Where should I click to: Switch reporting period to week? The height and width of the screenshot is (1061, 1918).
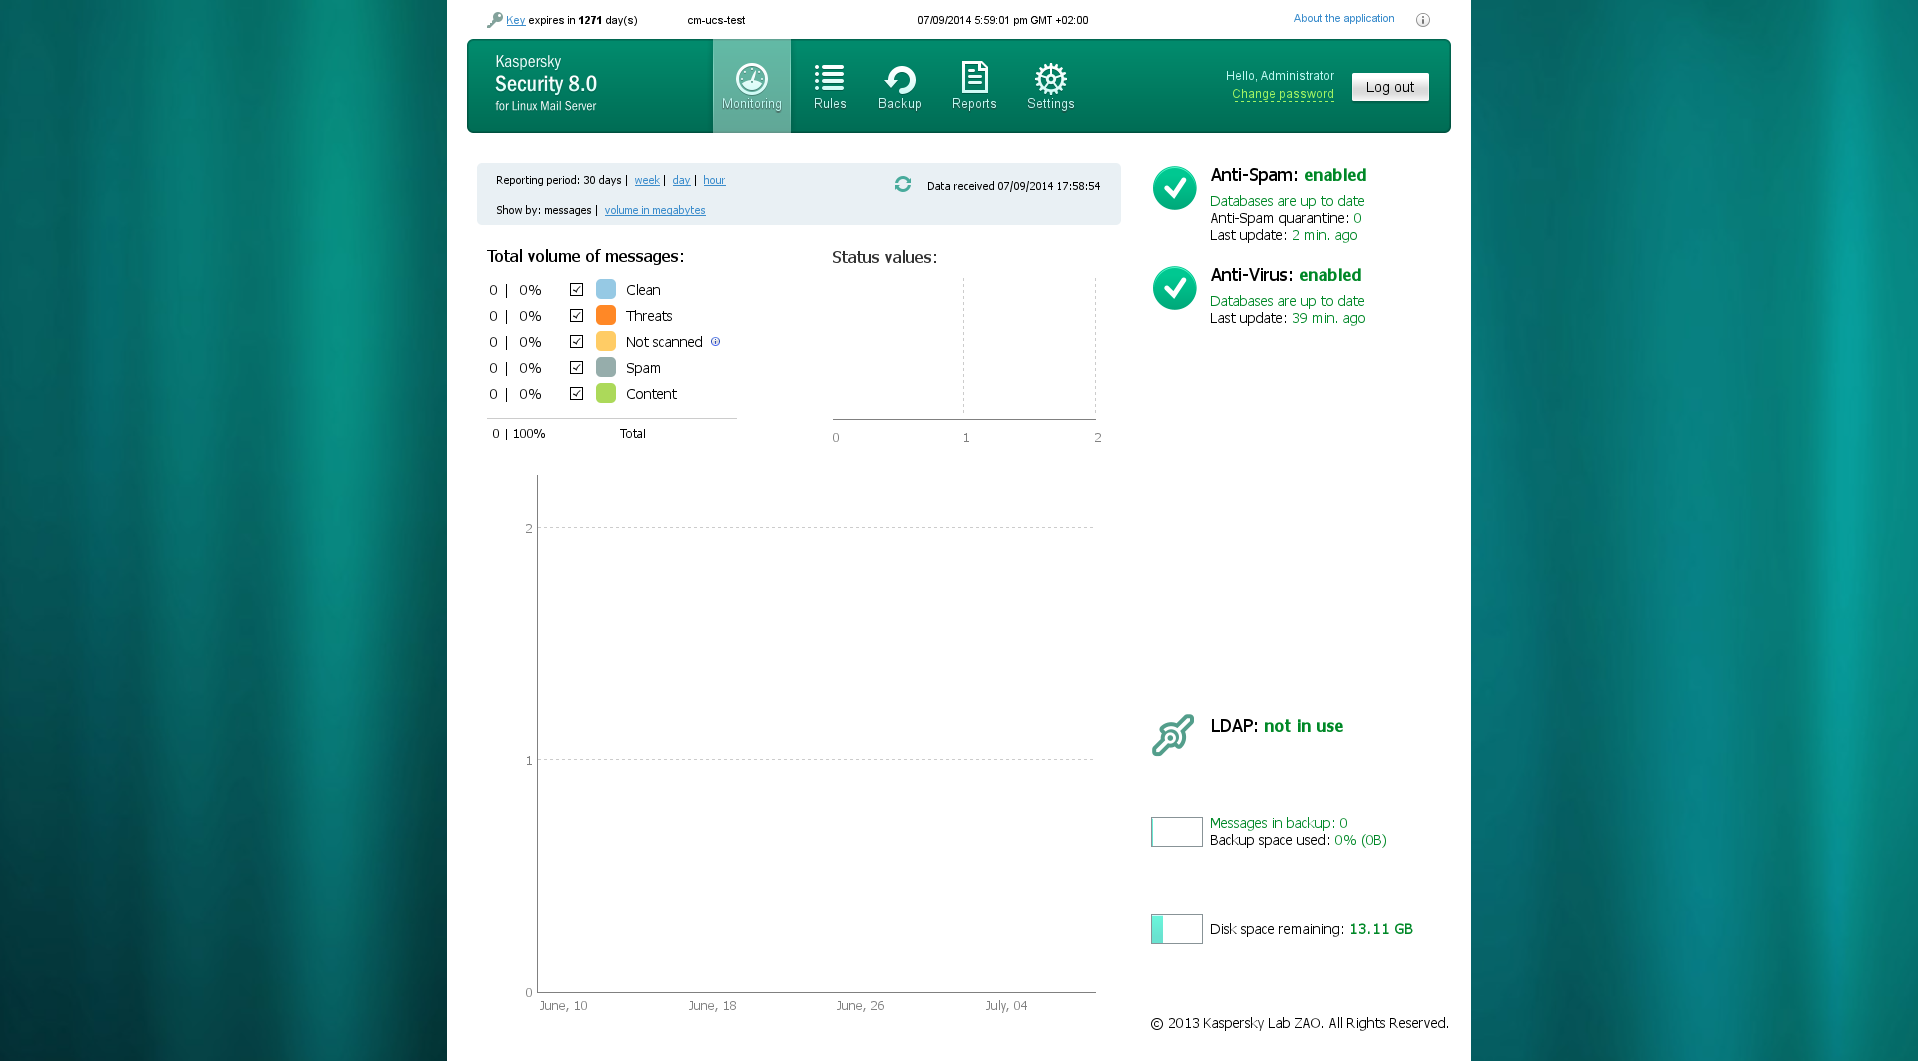646,181
